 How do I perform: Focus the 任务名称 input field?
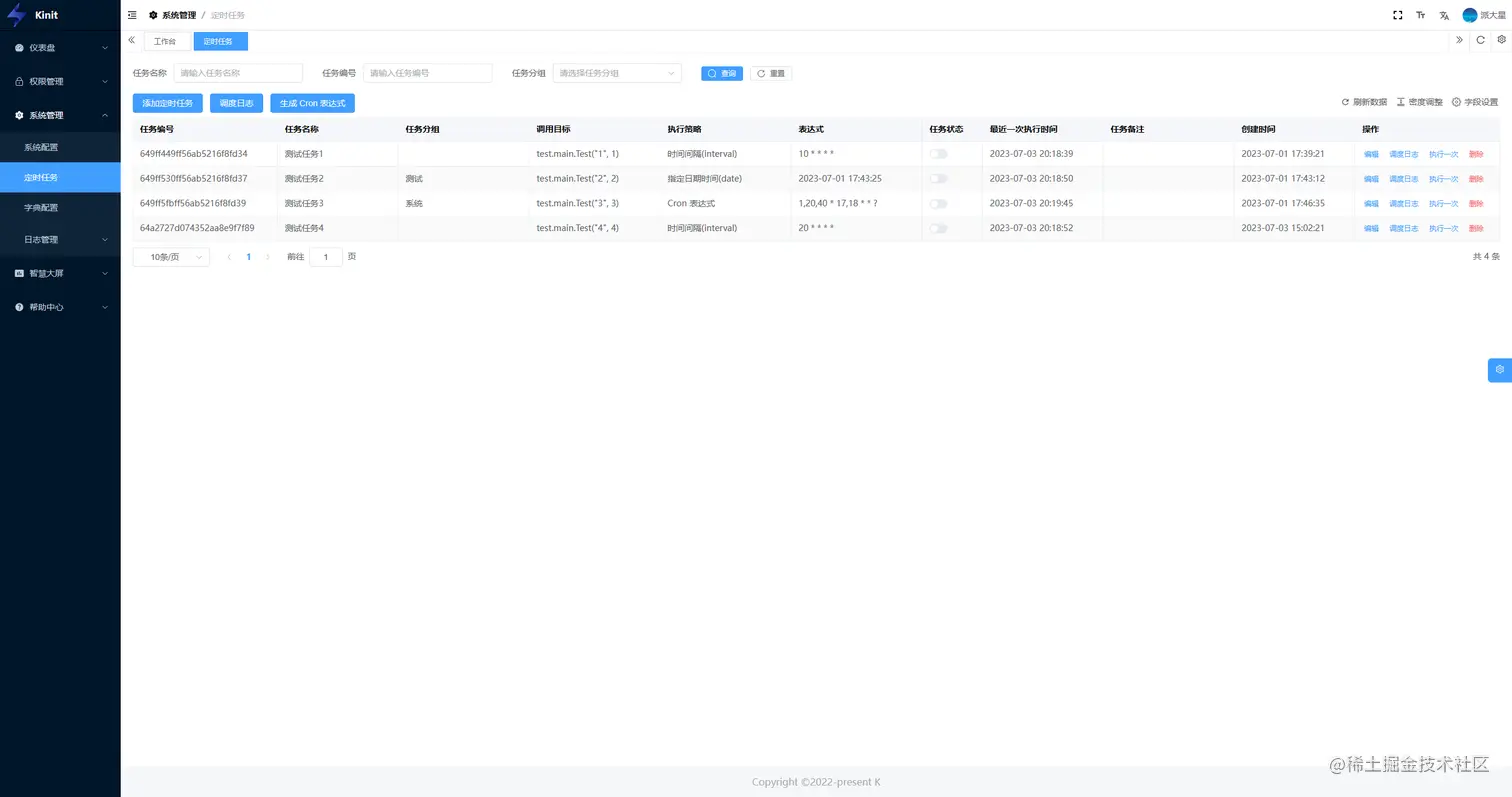click(x=238, y=73)
